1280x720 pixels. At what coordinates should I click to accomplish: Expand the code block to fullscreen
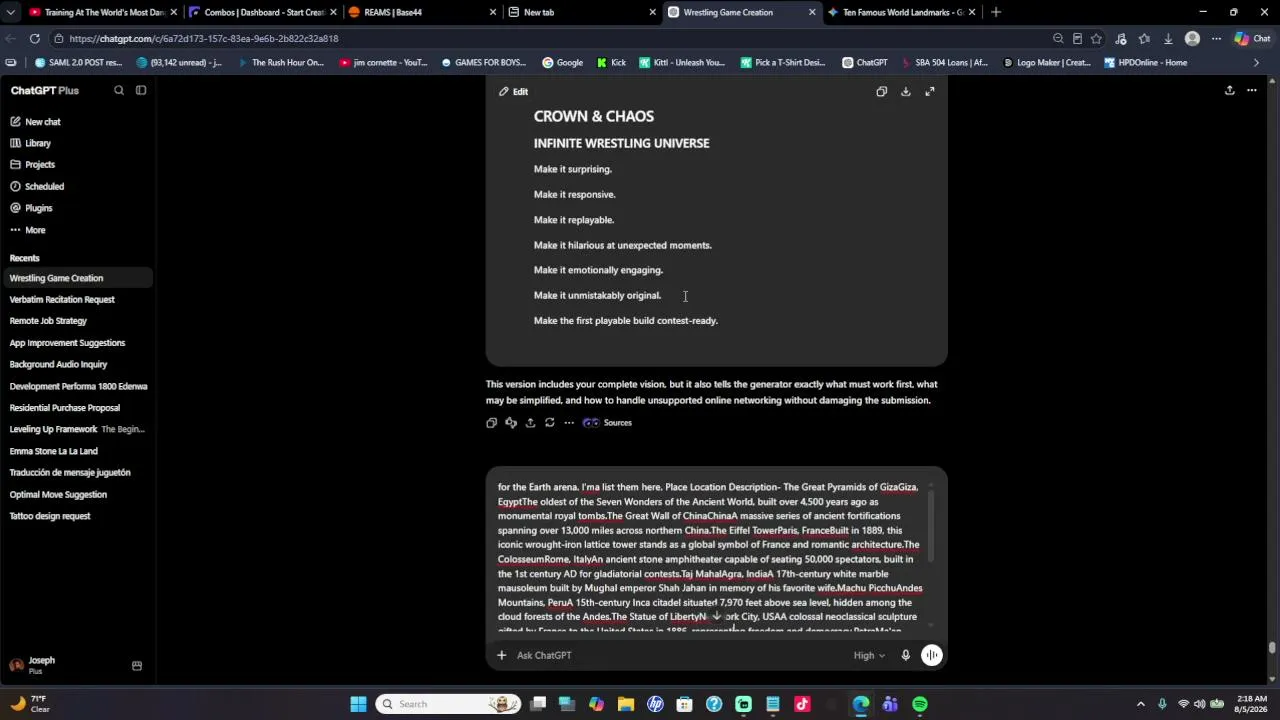click(929, 91)
